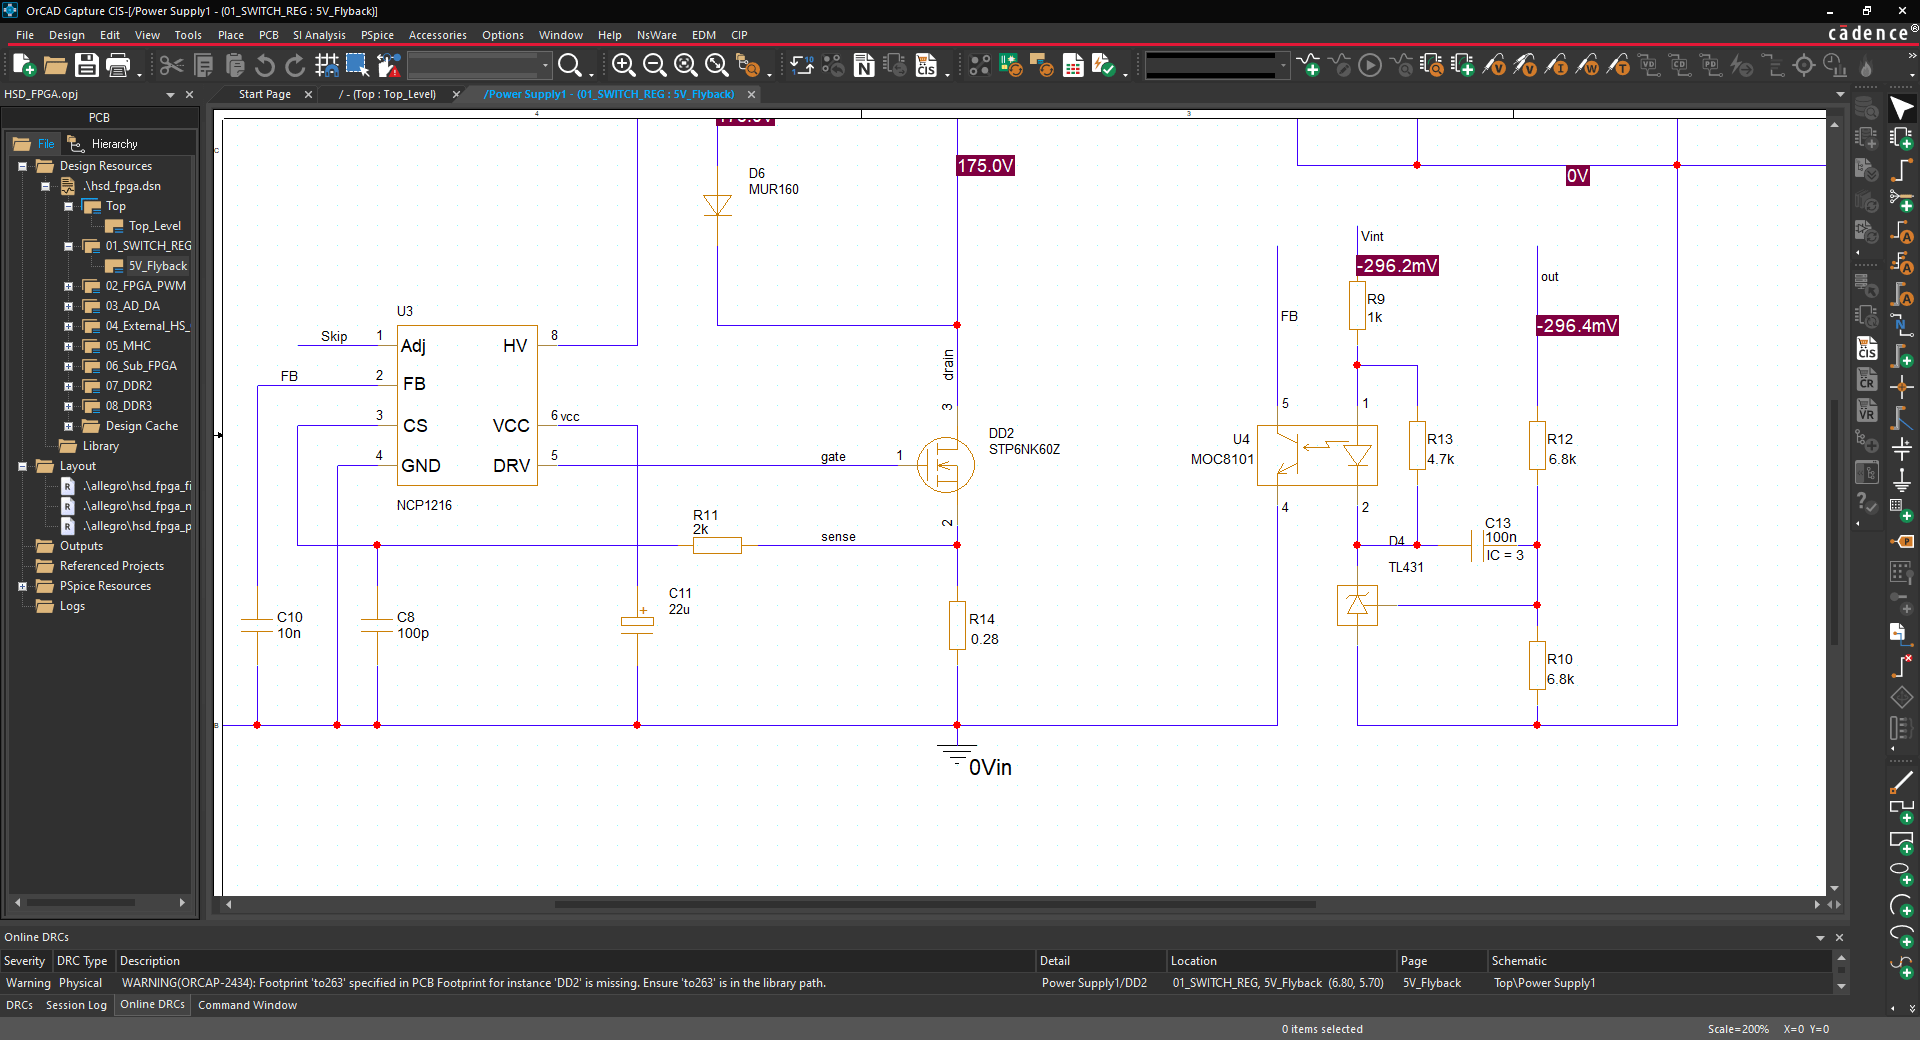Click the Zoom Out magnifier icon
This screenshot has height=1040, width=1920.
654,66
